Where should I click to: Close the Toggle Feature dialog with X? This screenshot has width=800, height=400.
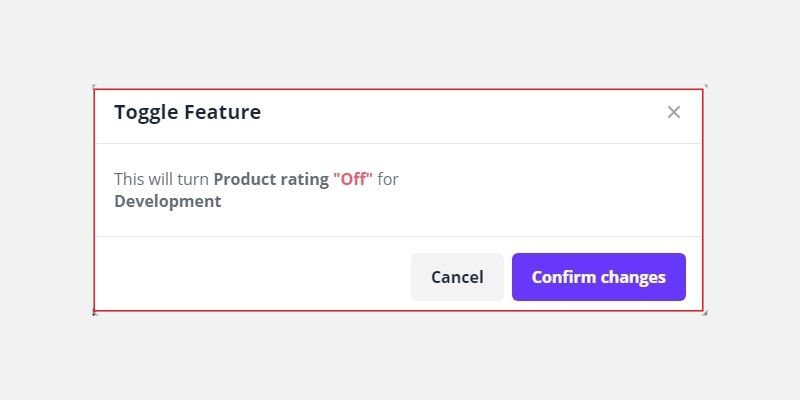click(674, 112)
